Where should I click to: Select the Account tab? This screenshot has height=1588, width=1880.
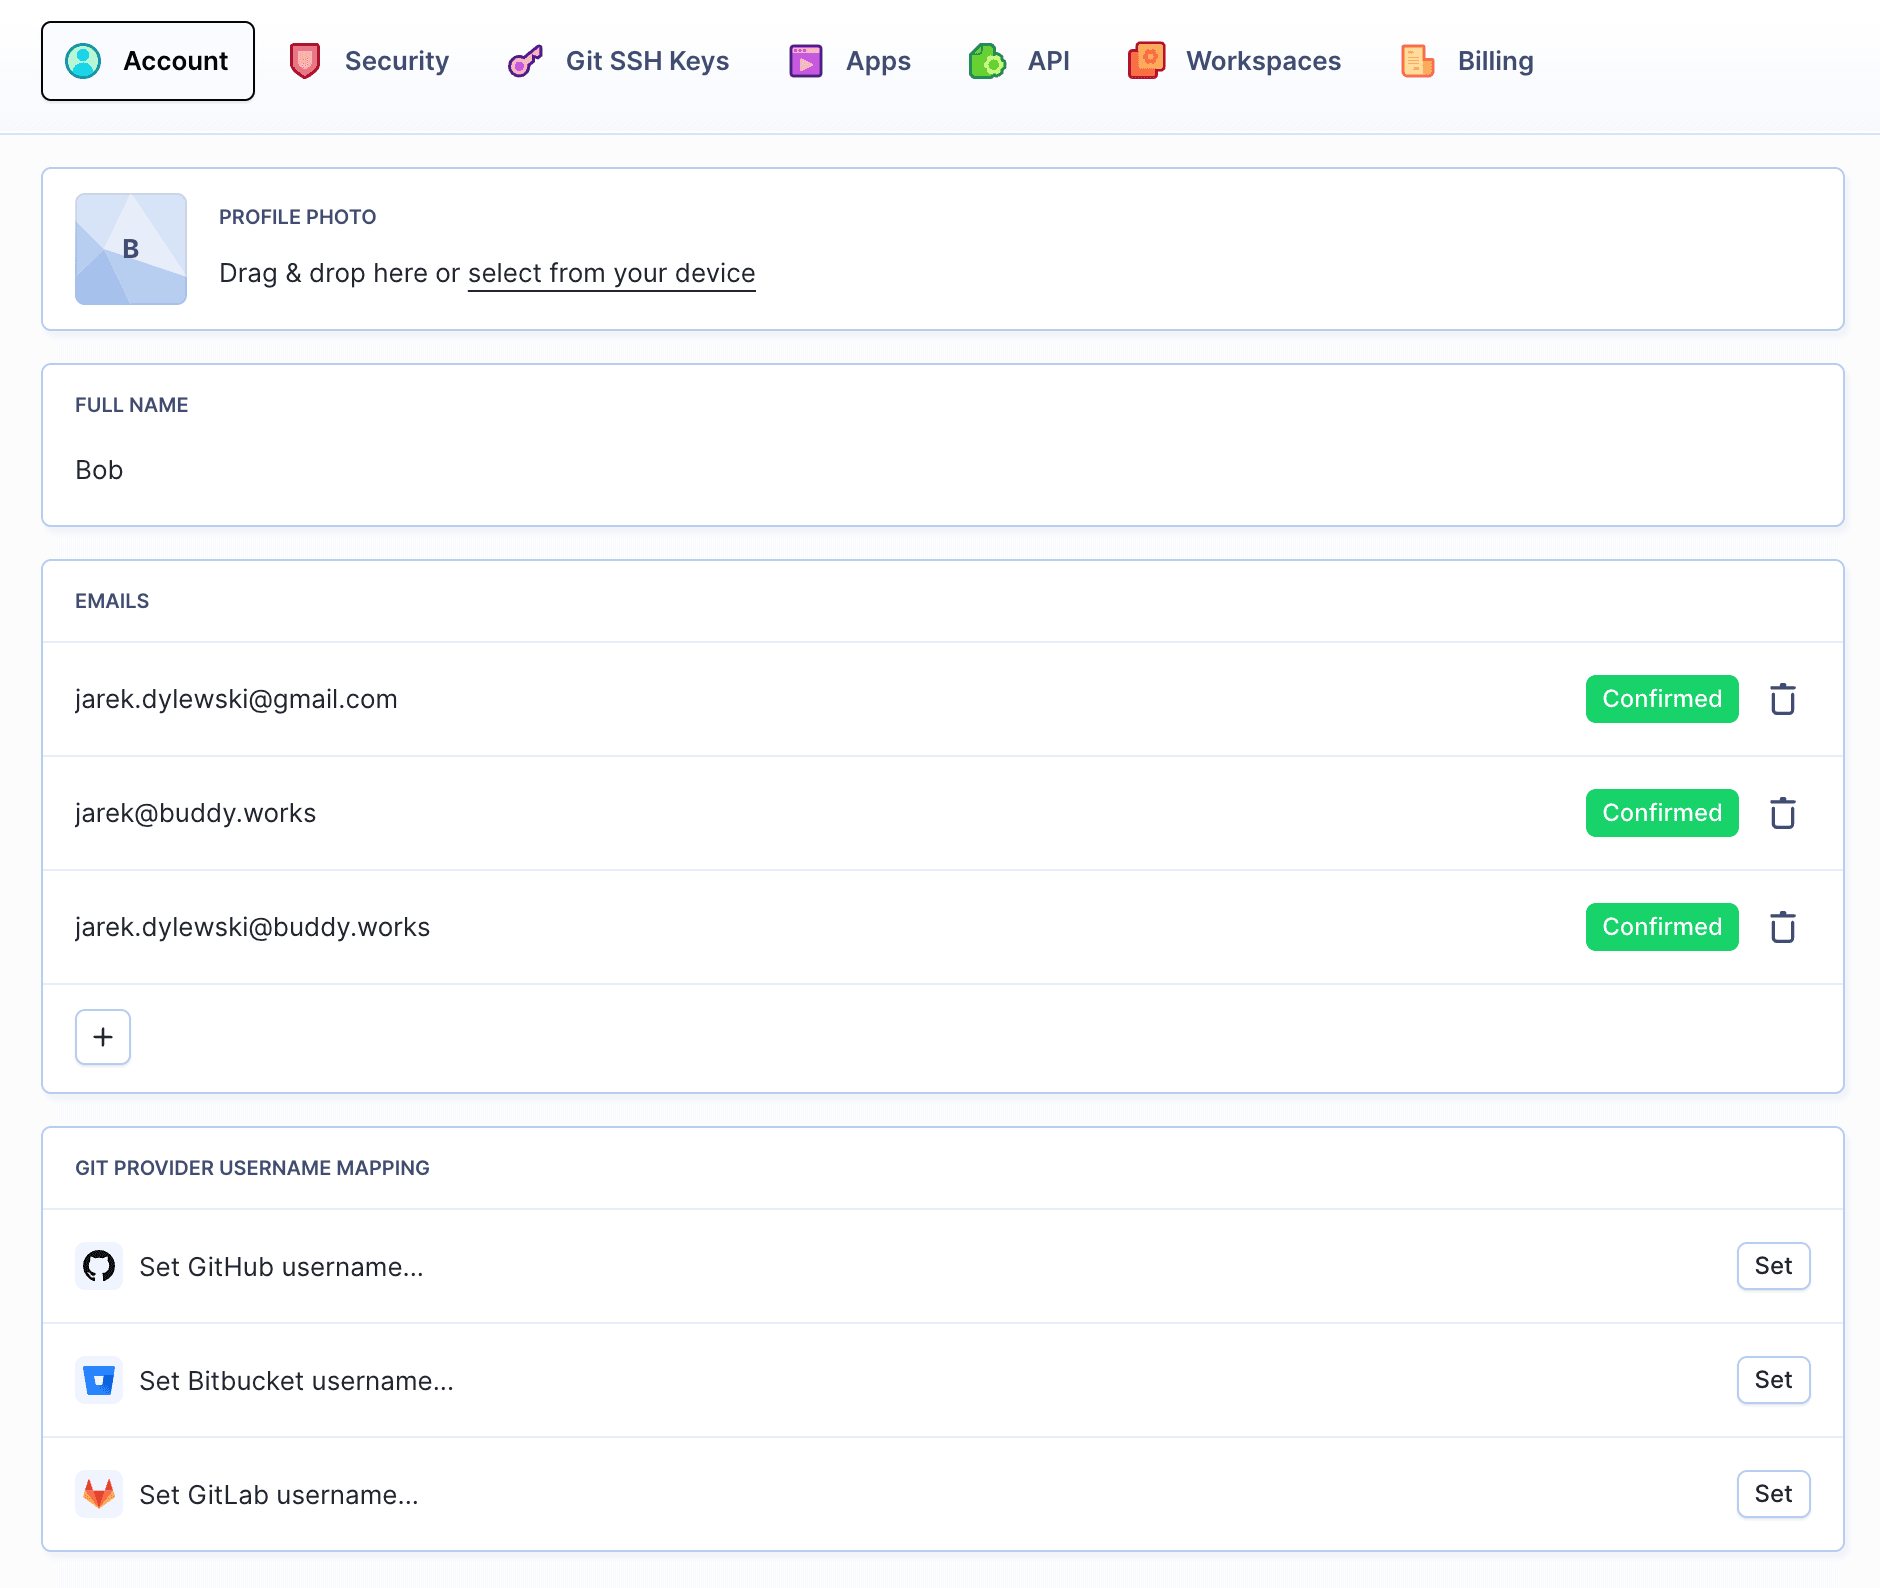(x=148, y=61)
